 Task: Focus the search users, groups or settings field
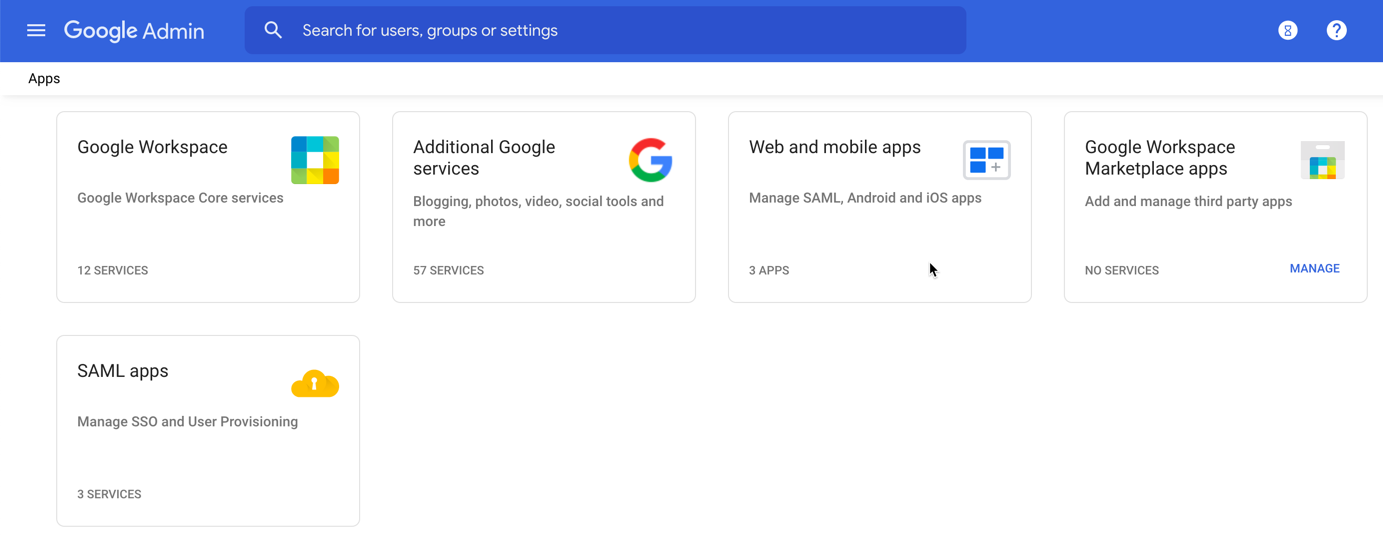coord(605,31)
